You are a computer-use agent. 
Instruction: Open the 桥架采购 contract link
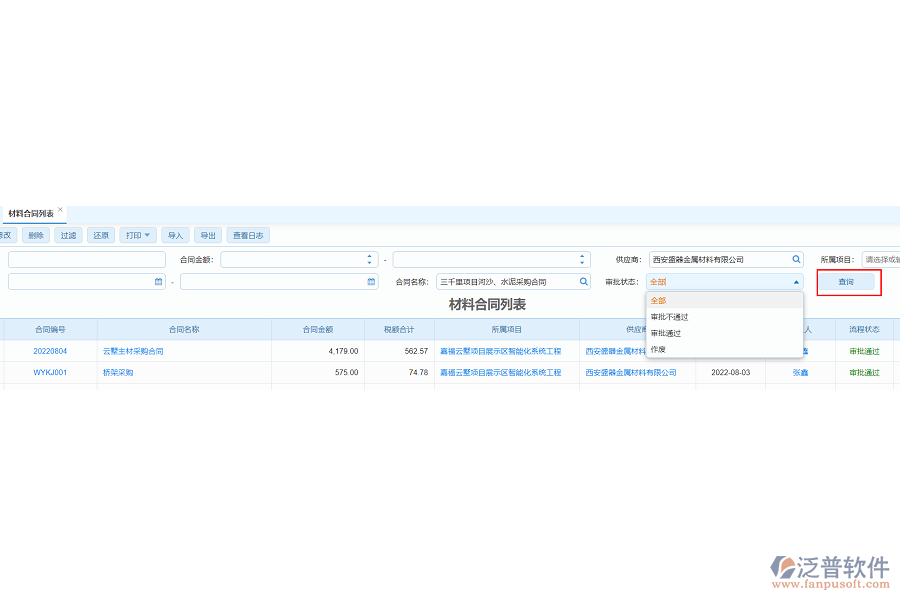coord(118,372)
